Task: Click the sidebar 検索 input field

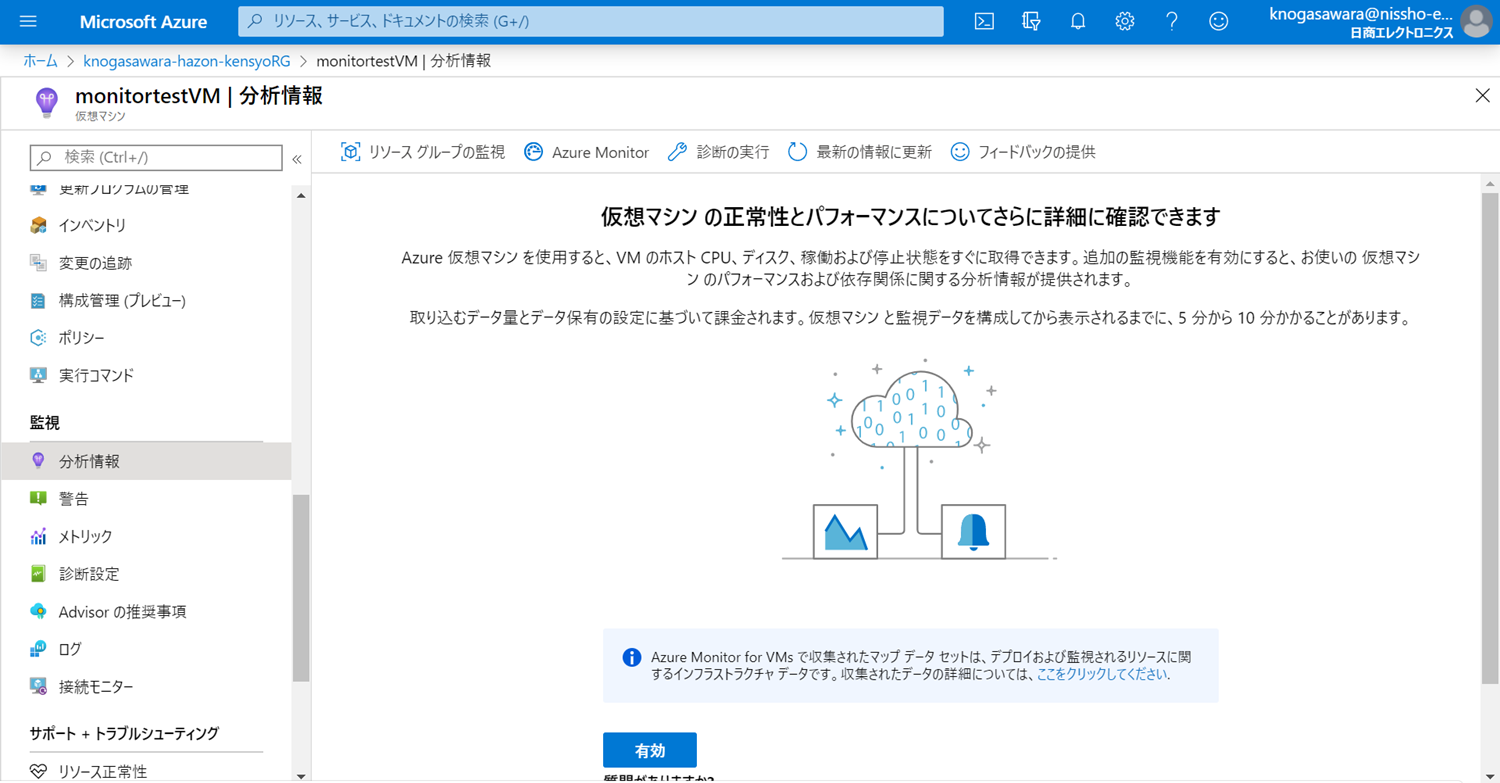Action: [x=157, y=157]
